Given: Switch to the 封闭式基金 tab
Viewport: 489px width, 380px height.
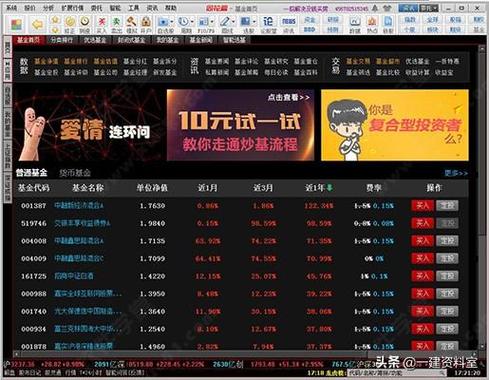Looking at the screenshot, I should [x=131, y=40].
